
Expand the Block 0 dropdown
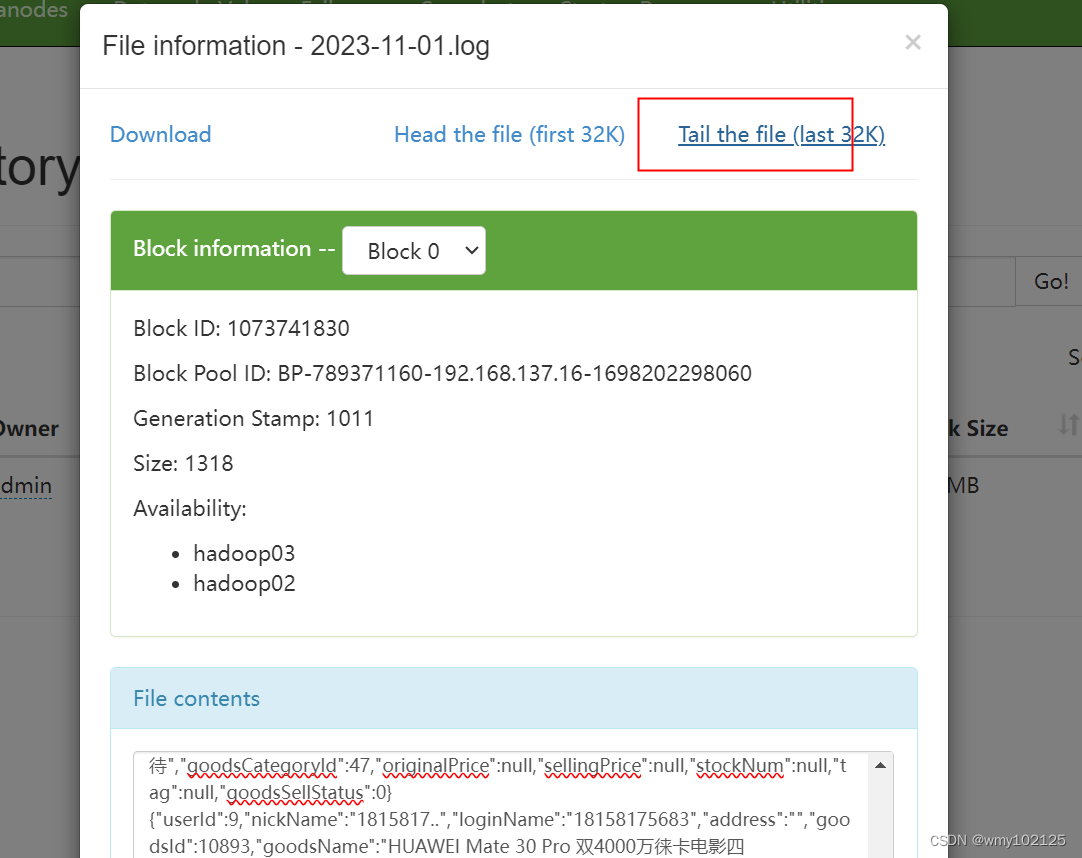tap(414, 251)
